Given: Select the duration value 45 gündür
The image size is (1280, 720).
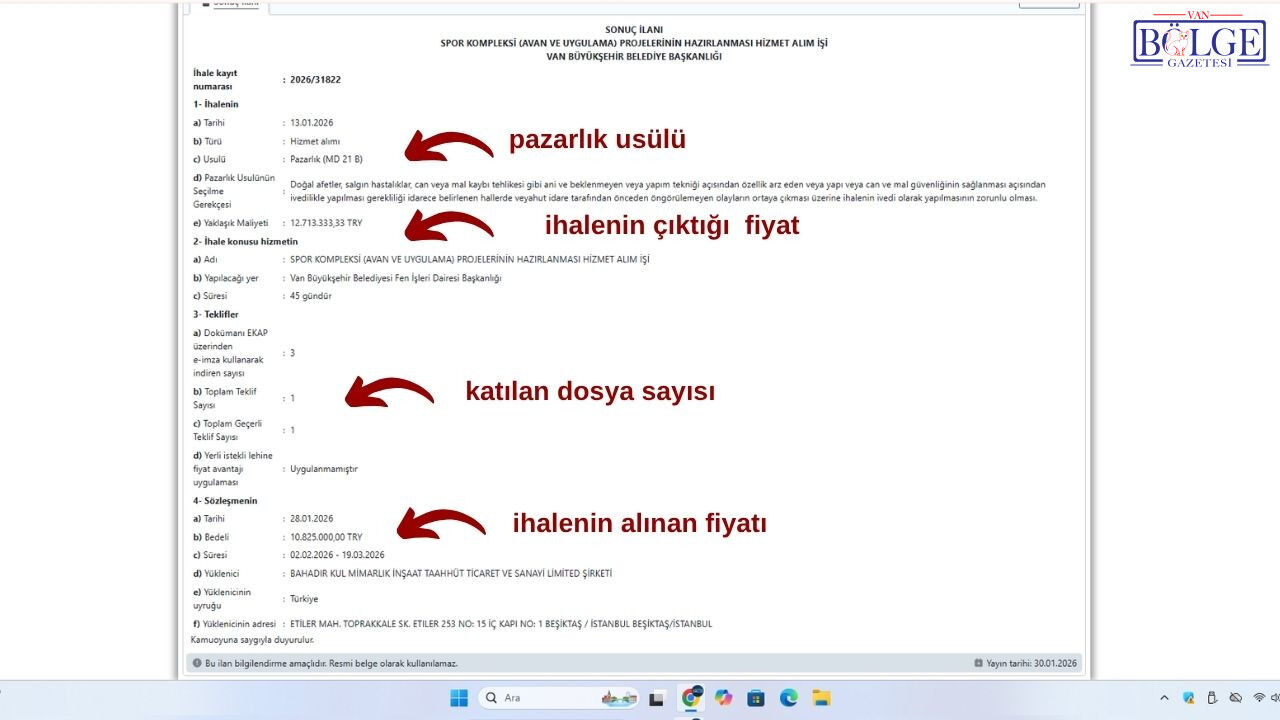Looking at the screenshot, I should point(311,296).
